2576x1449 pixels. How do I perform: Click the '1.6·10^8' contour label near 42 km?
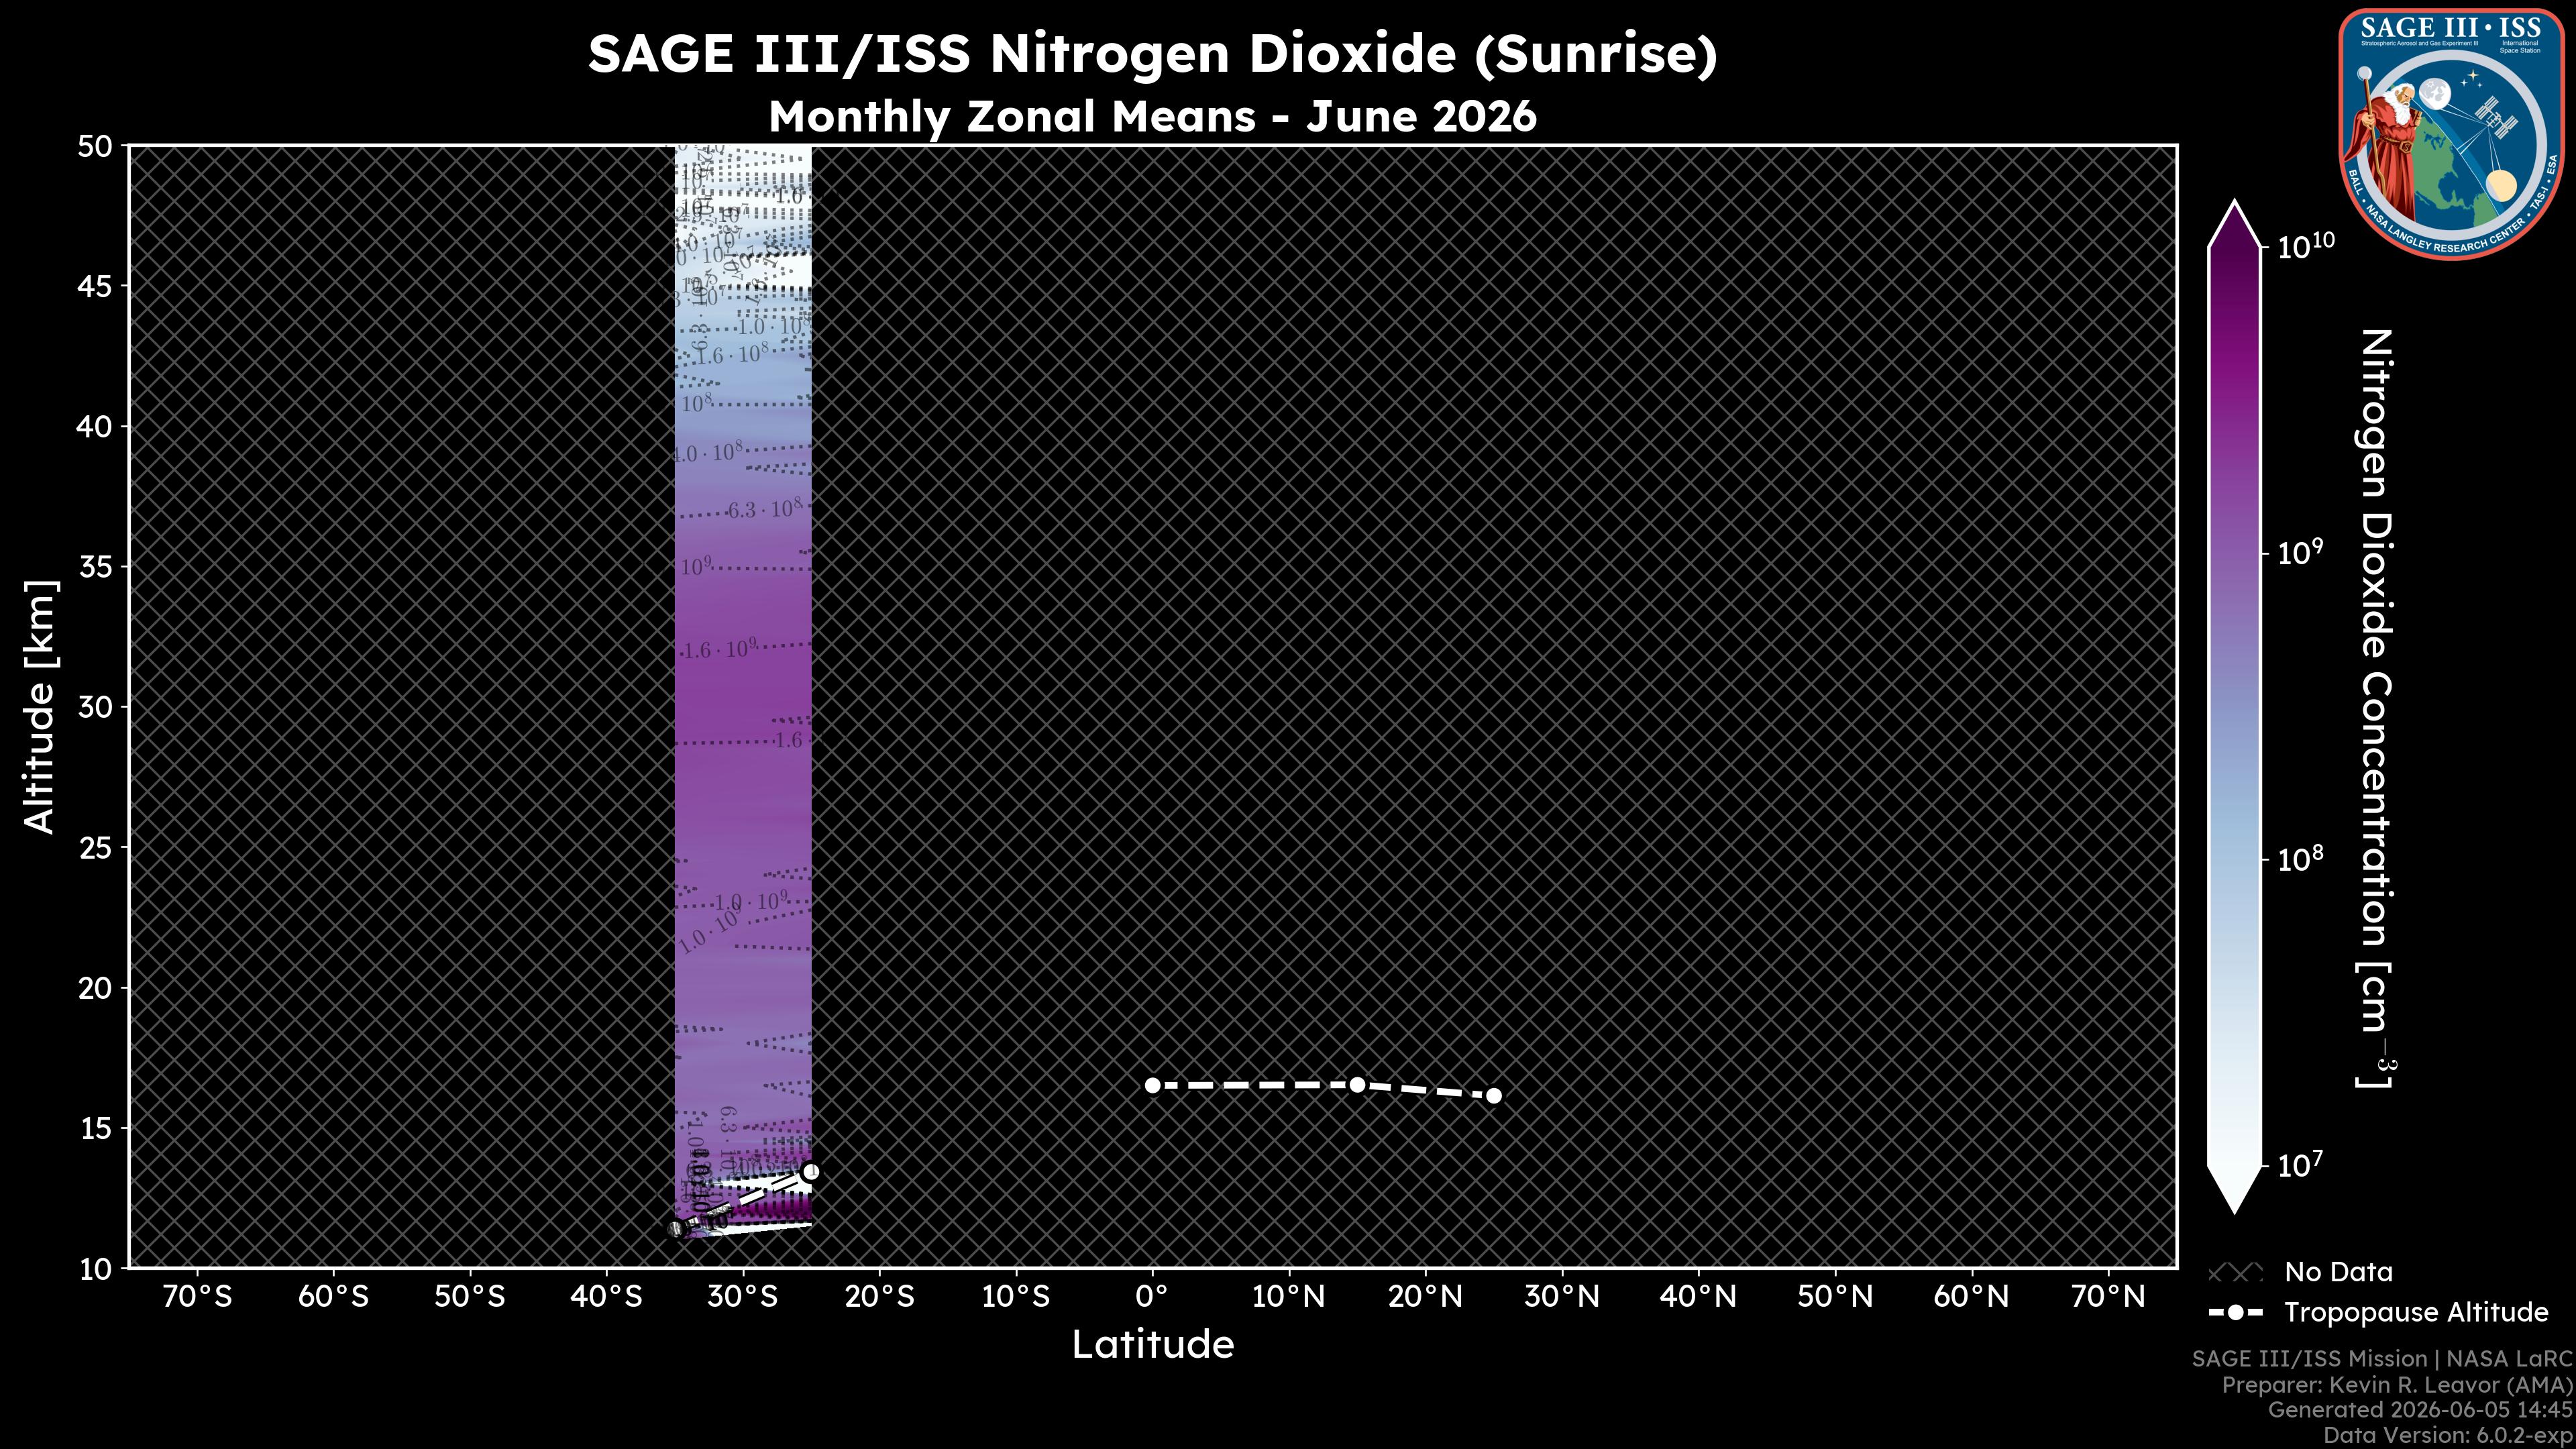[732, 355]
